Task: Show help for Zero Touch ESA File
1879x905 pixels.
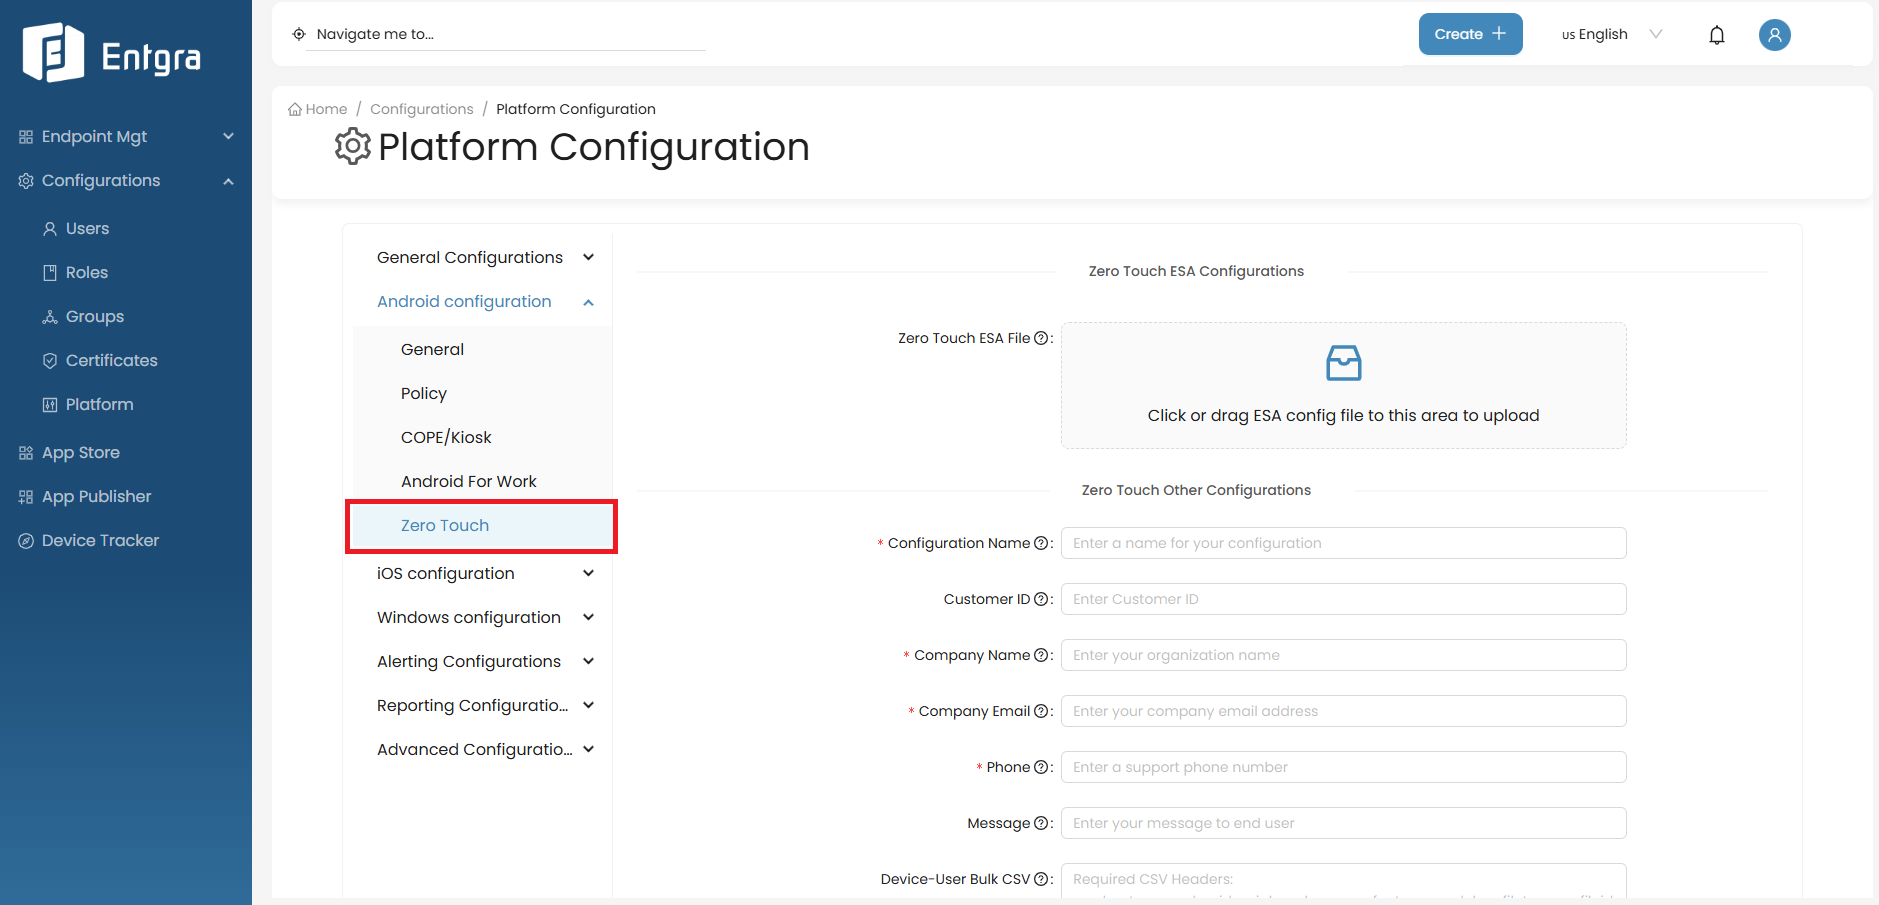Action: pyautogui.click(x=1041, y=338)
